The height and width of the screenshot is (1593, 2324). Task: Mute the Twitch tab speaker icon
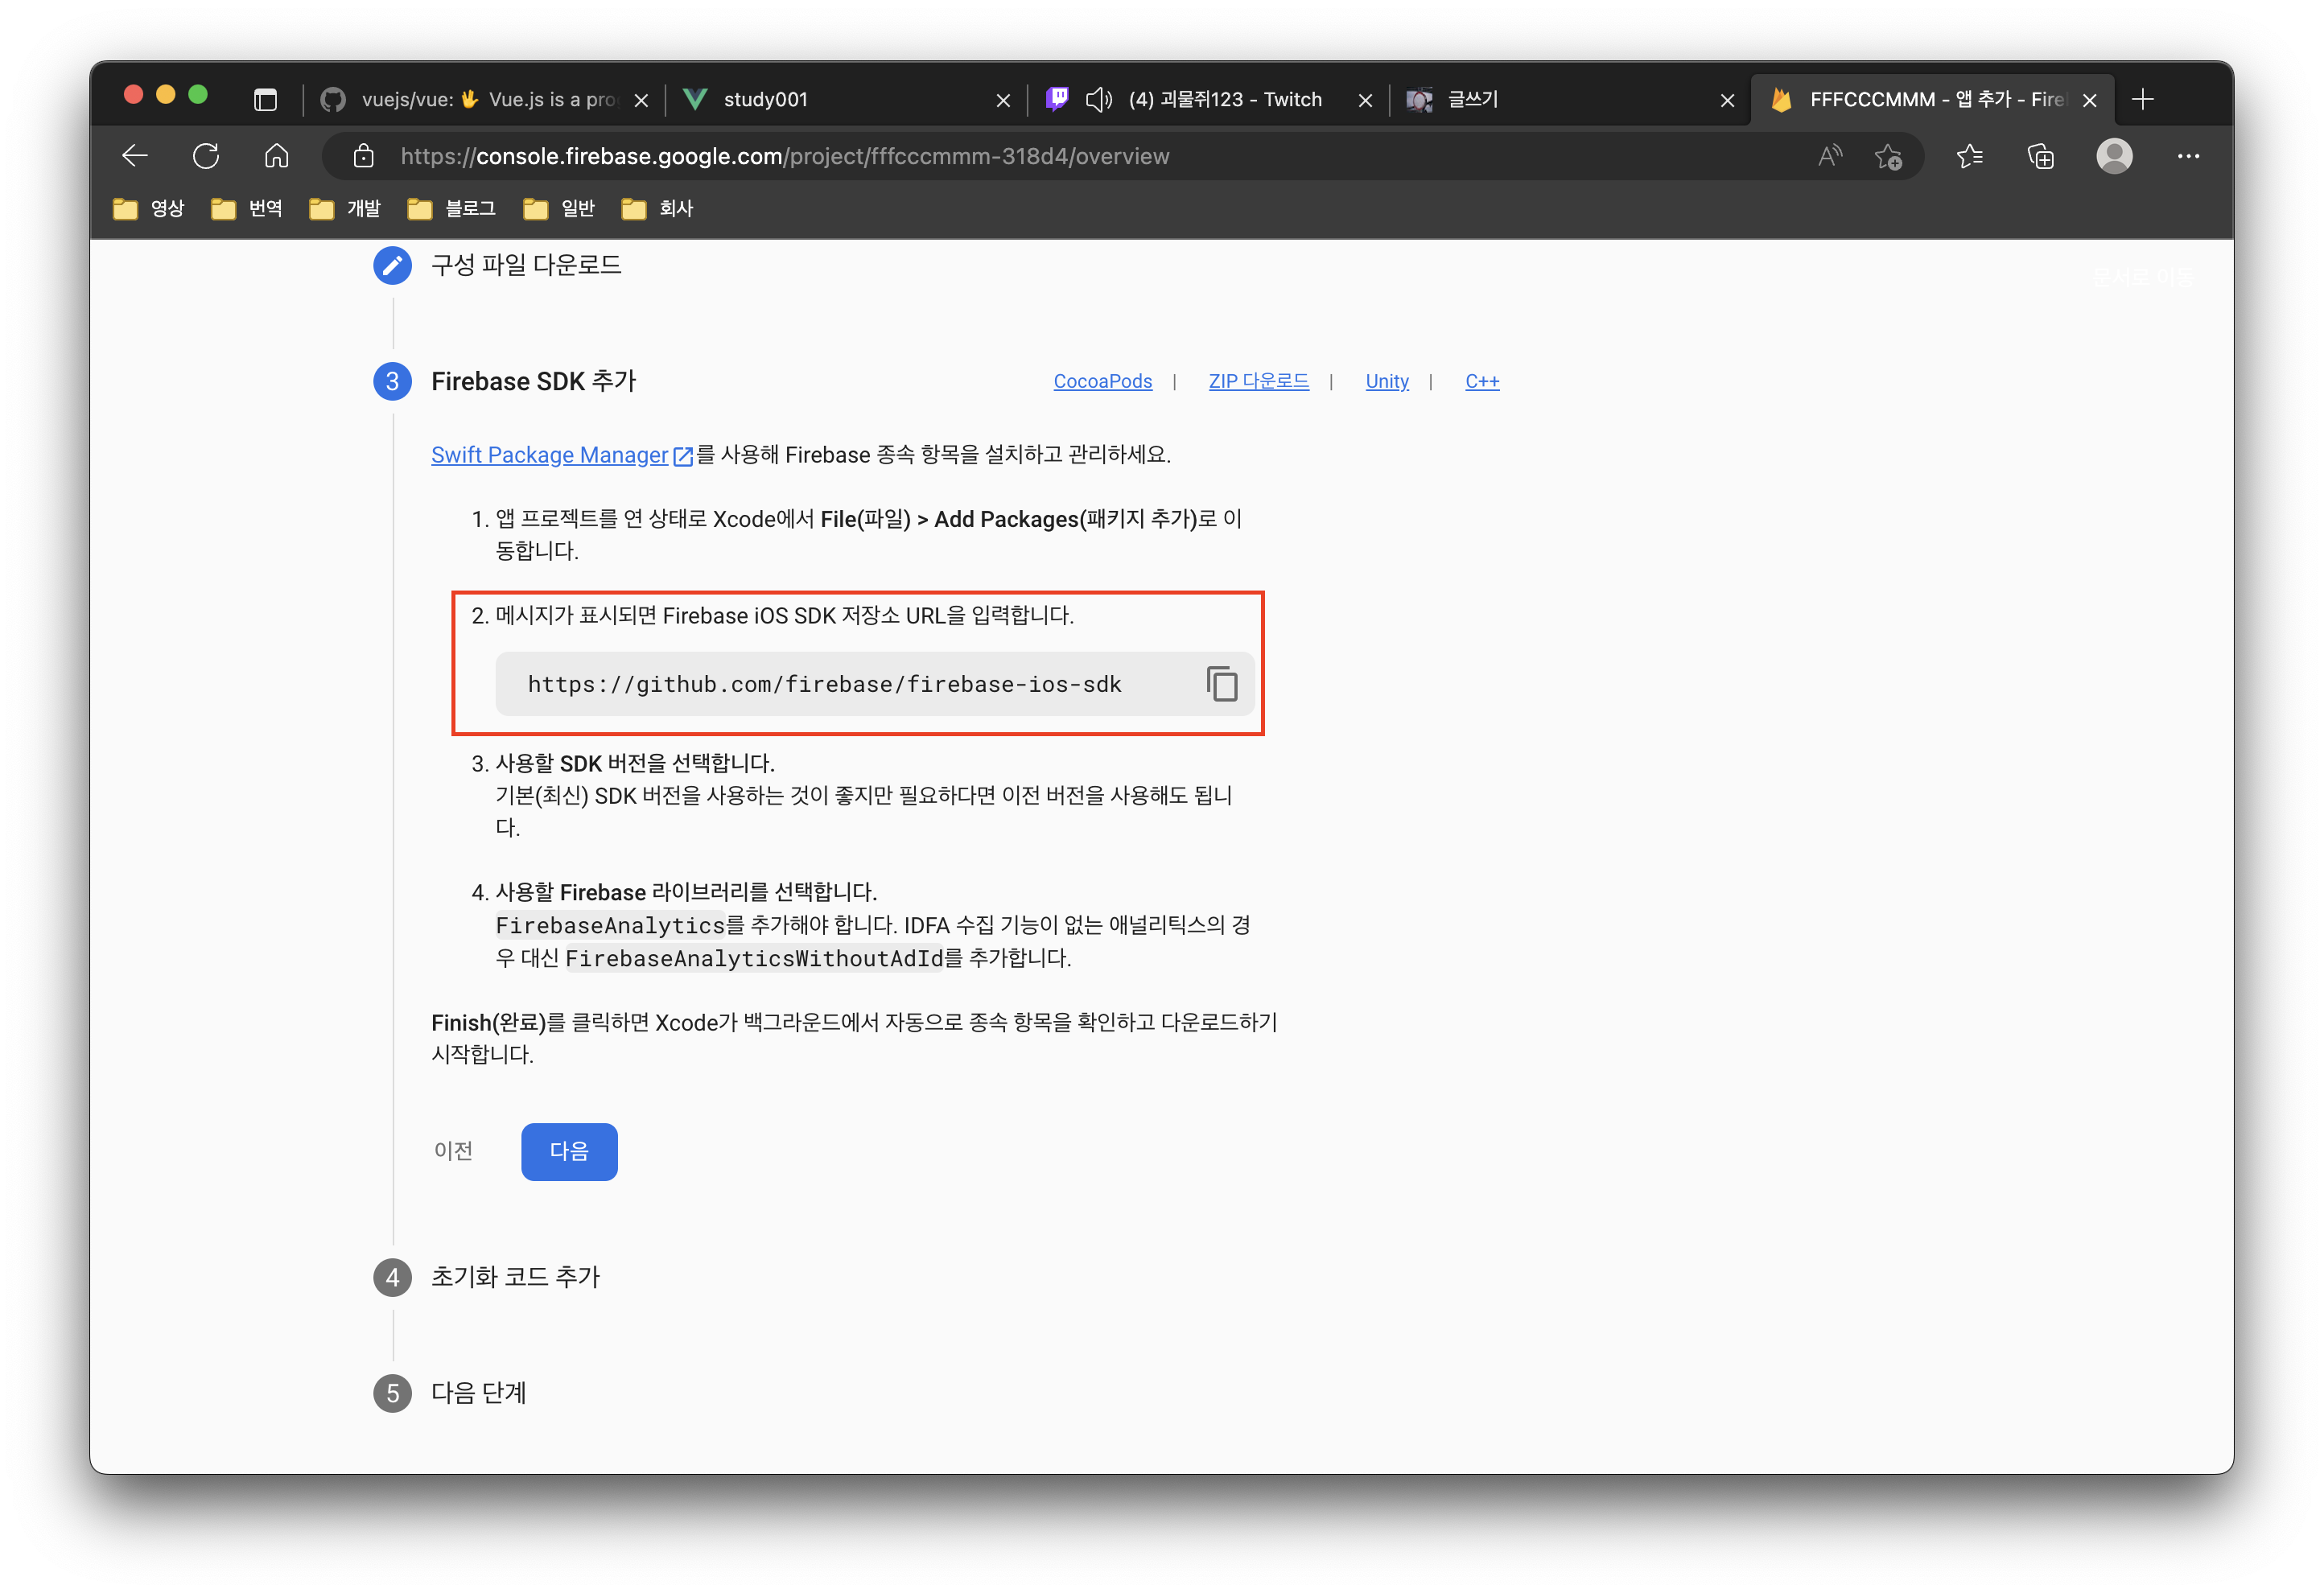tap(1099, 99)
